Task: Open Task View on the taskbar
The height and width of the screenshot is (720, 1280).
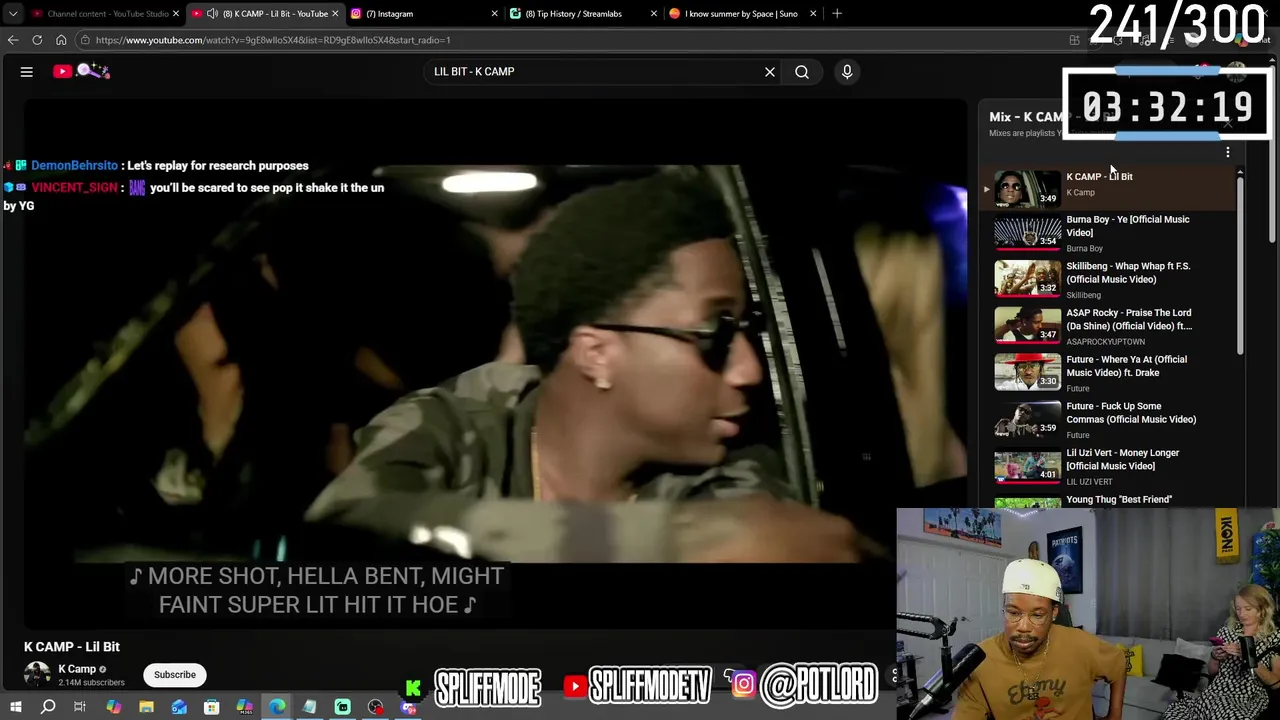Action: click(x=80, y=708)
